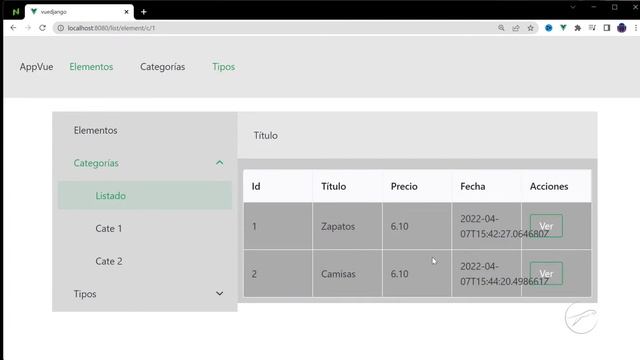Image resolution: width=640 pixels, height=360 pixels.
Task: Open the user profile avatar
Action: 622,28
